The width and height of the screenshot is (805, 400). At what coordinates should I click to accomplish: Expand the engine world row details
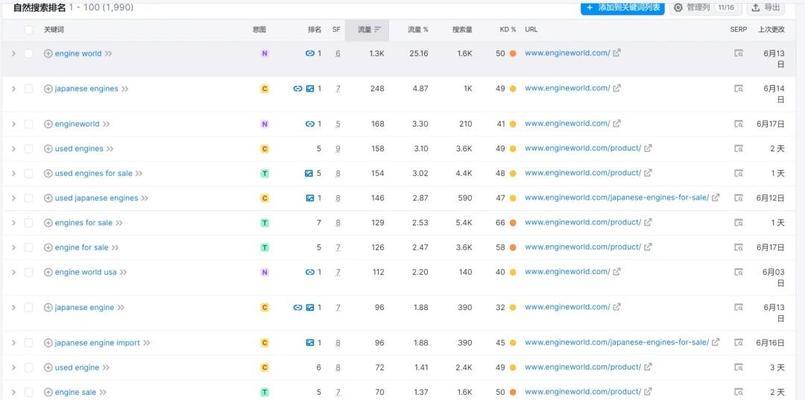(x=14, y=53)
